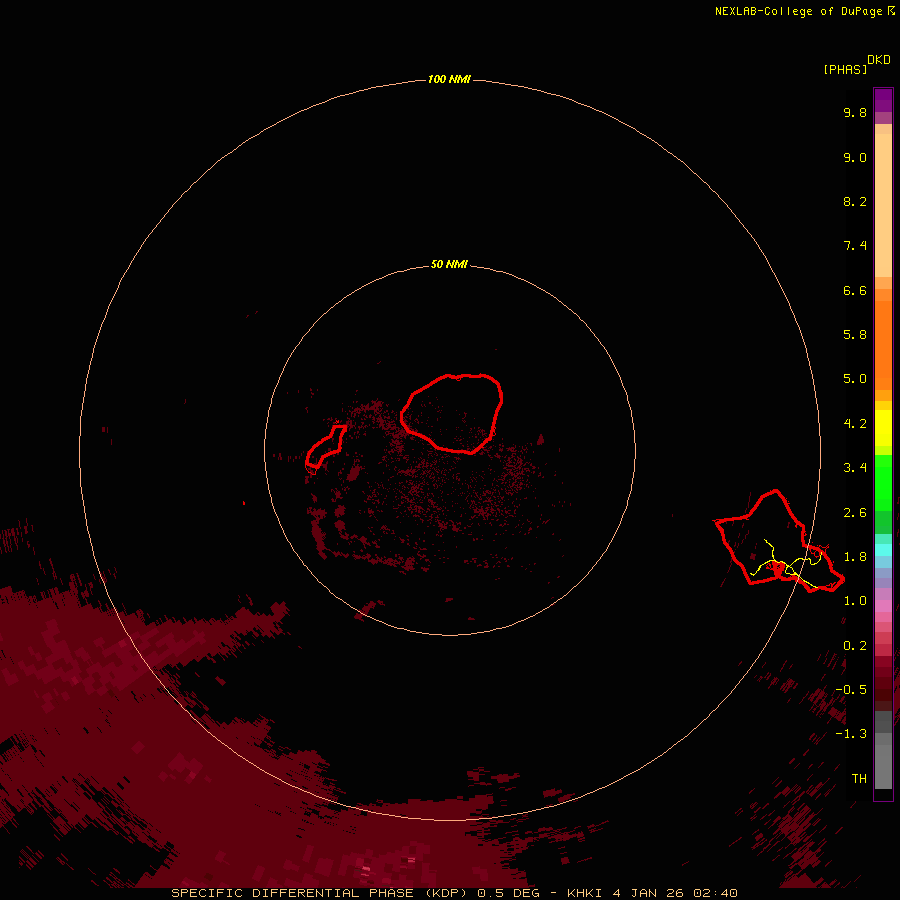Click the eastern island with yellow roads

(779, 542)
